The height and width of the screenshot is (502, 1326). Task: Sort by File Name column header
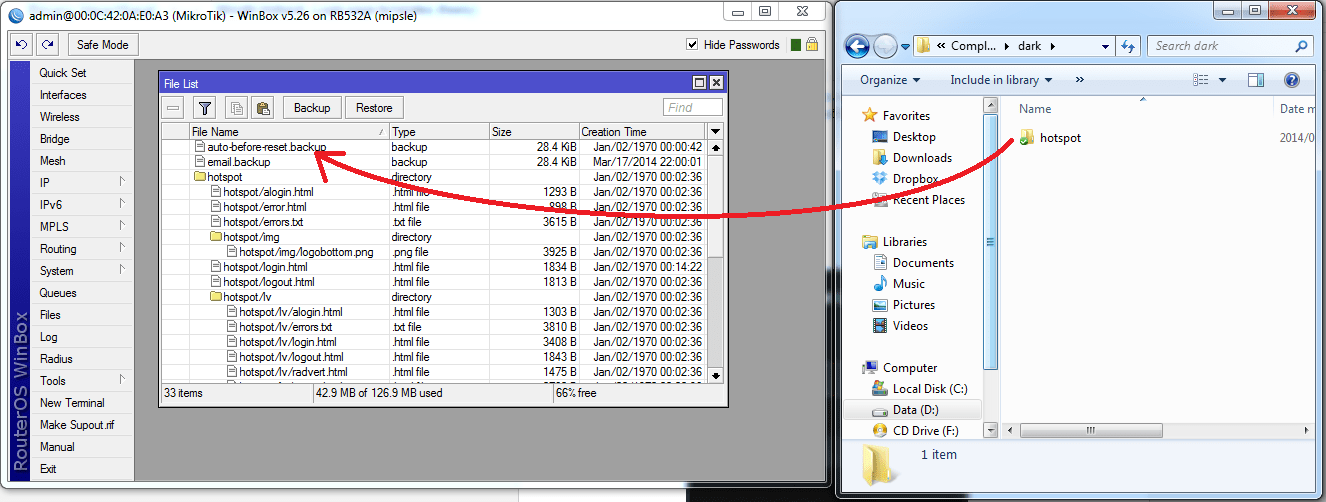(x=288, y=132)
